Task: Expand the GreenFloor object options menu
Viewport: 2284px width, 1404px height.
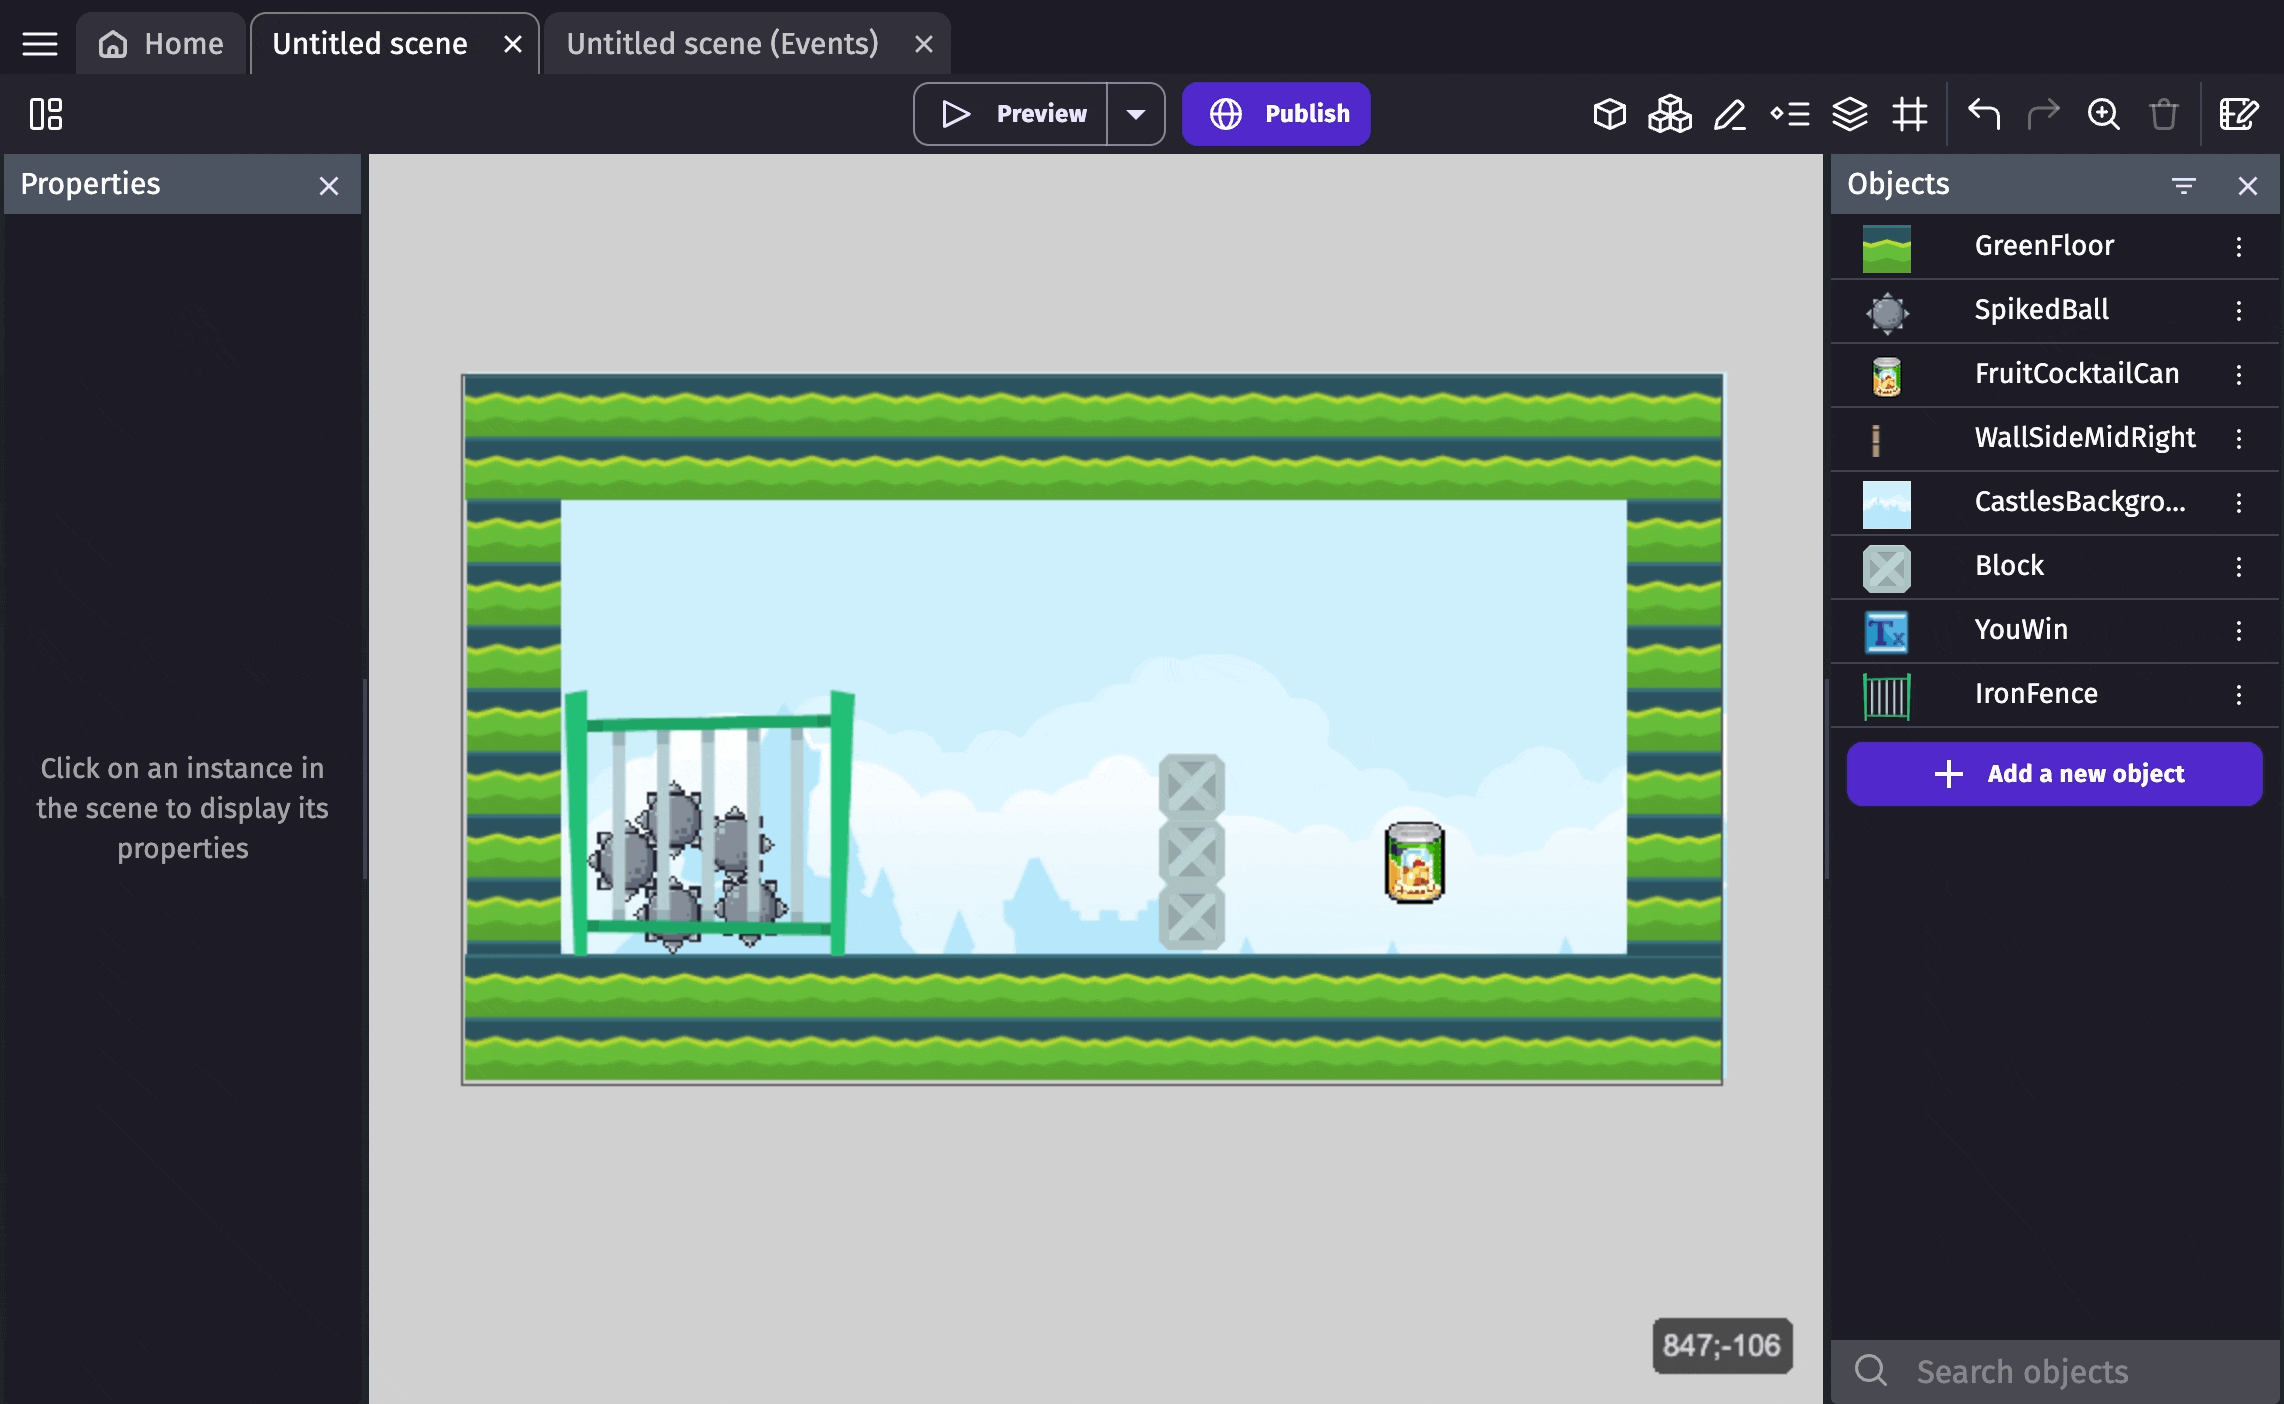Action: (2240, 246)
